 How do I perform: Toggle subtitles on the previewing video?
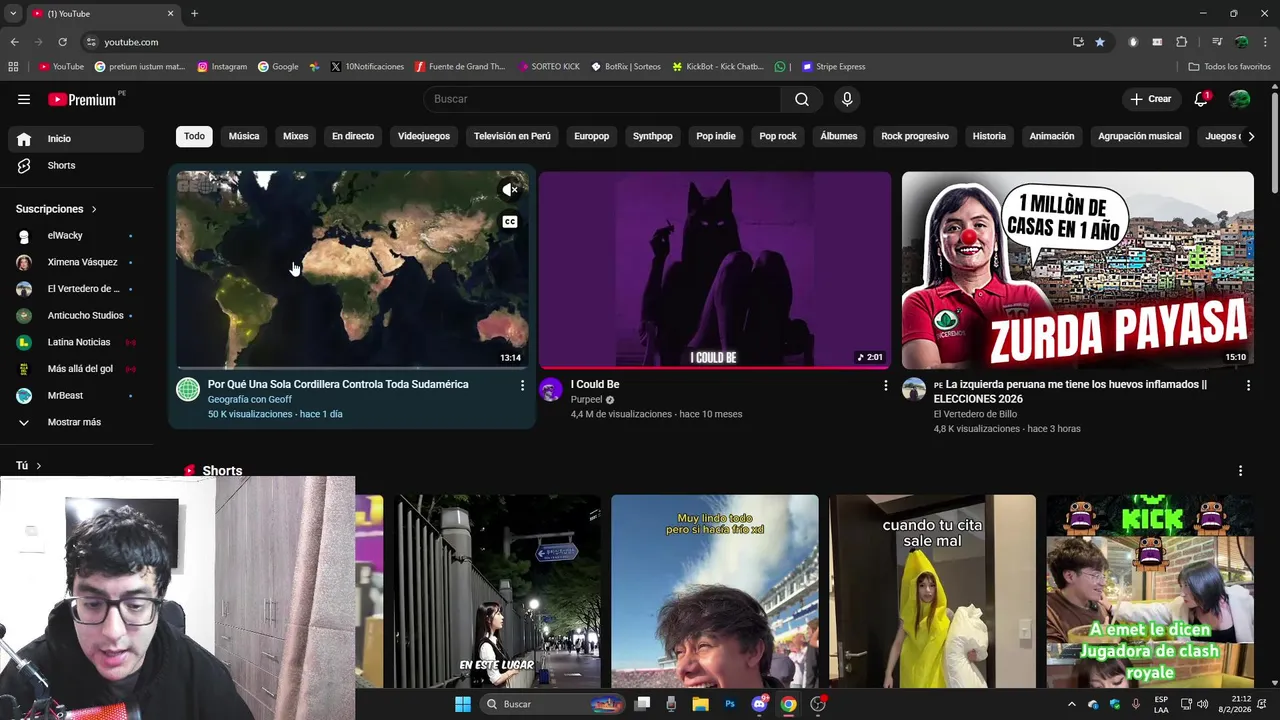(x=510, y=221)
